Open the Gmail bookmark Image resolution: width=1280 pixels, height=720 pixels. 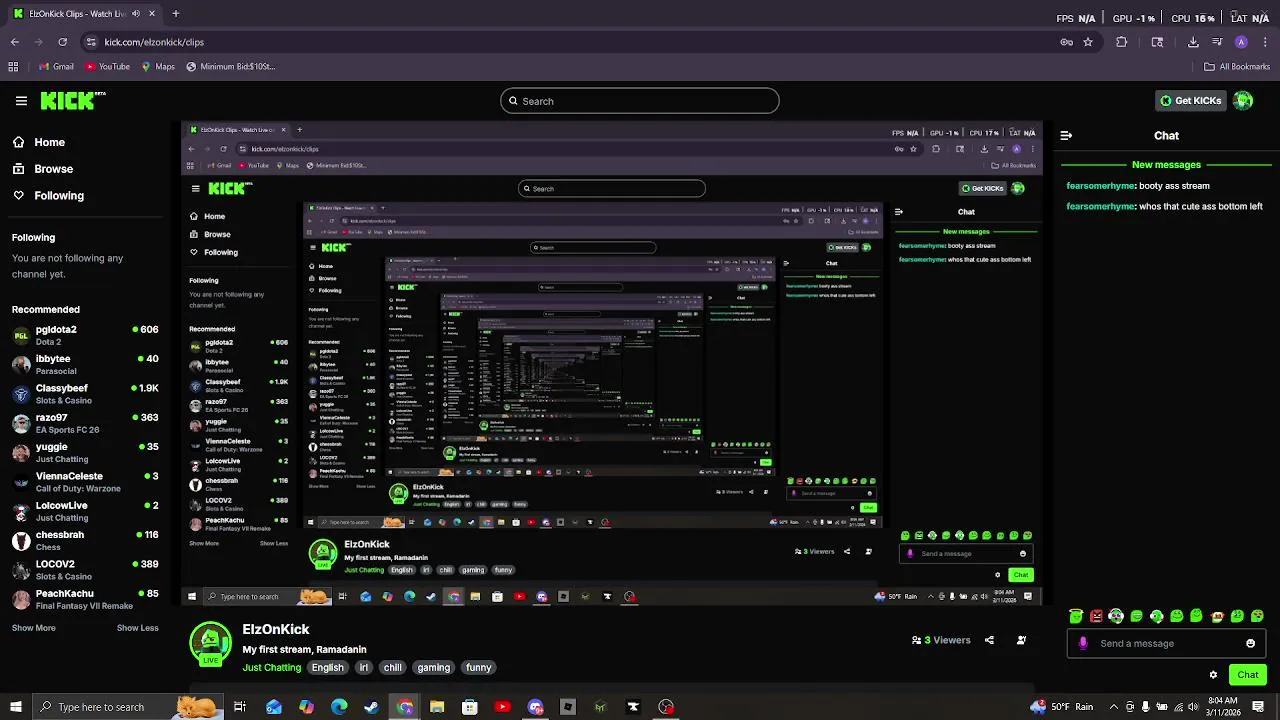(x=55, y=67)
